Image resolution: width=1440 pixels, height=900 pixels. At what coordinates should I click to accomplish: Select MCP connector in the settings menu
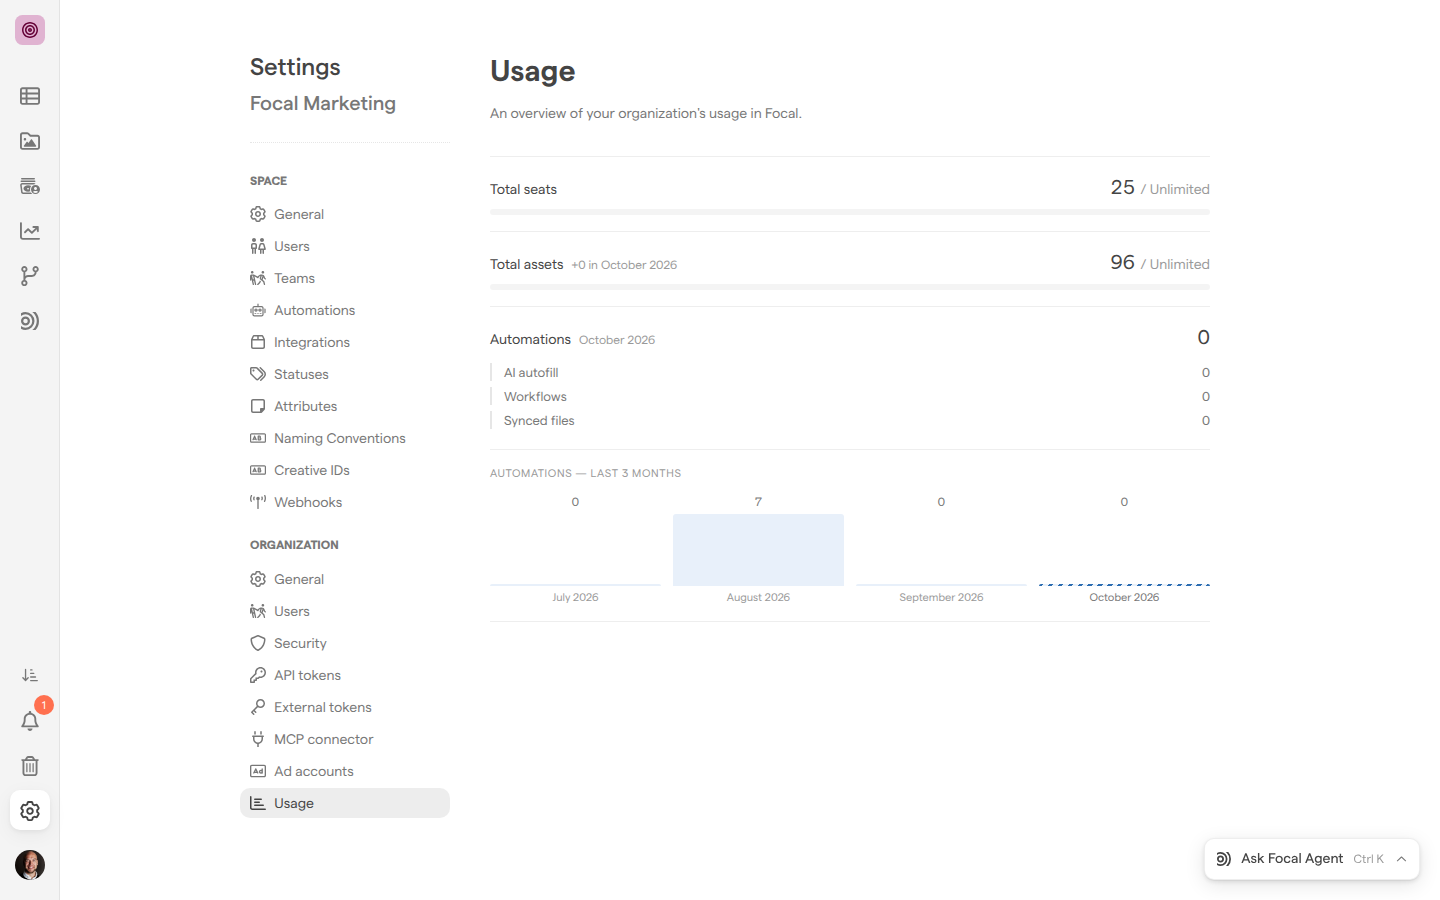[345, 739]
